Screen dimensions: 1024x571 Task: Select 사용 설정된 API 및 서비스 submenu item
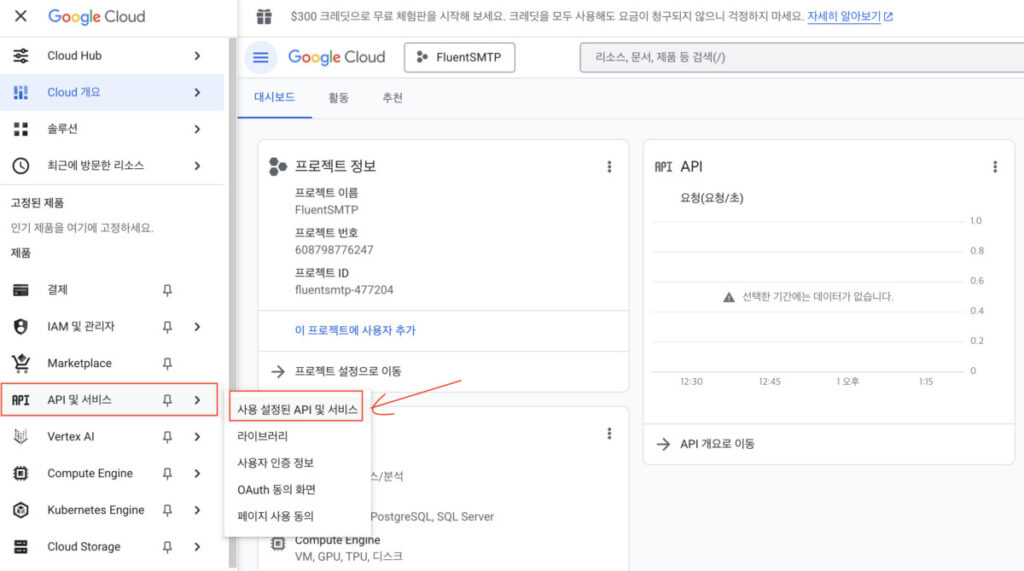point(297,409)
